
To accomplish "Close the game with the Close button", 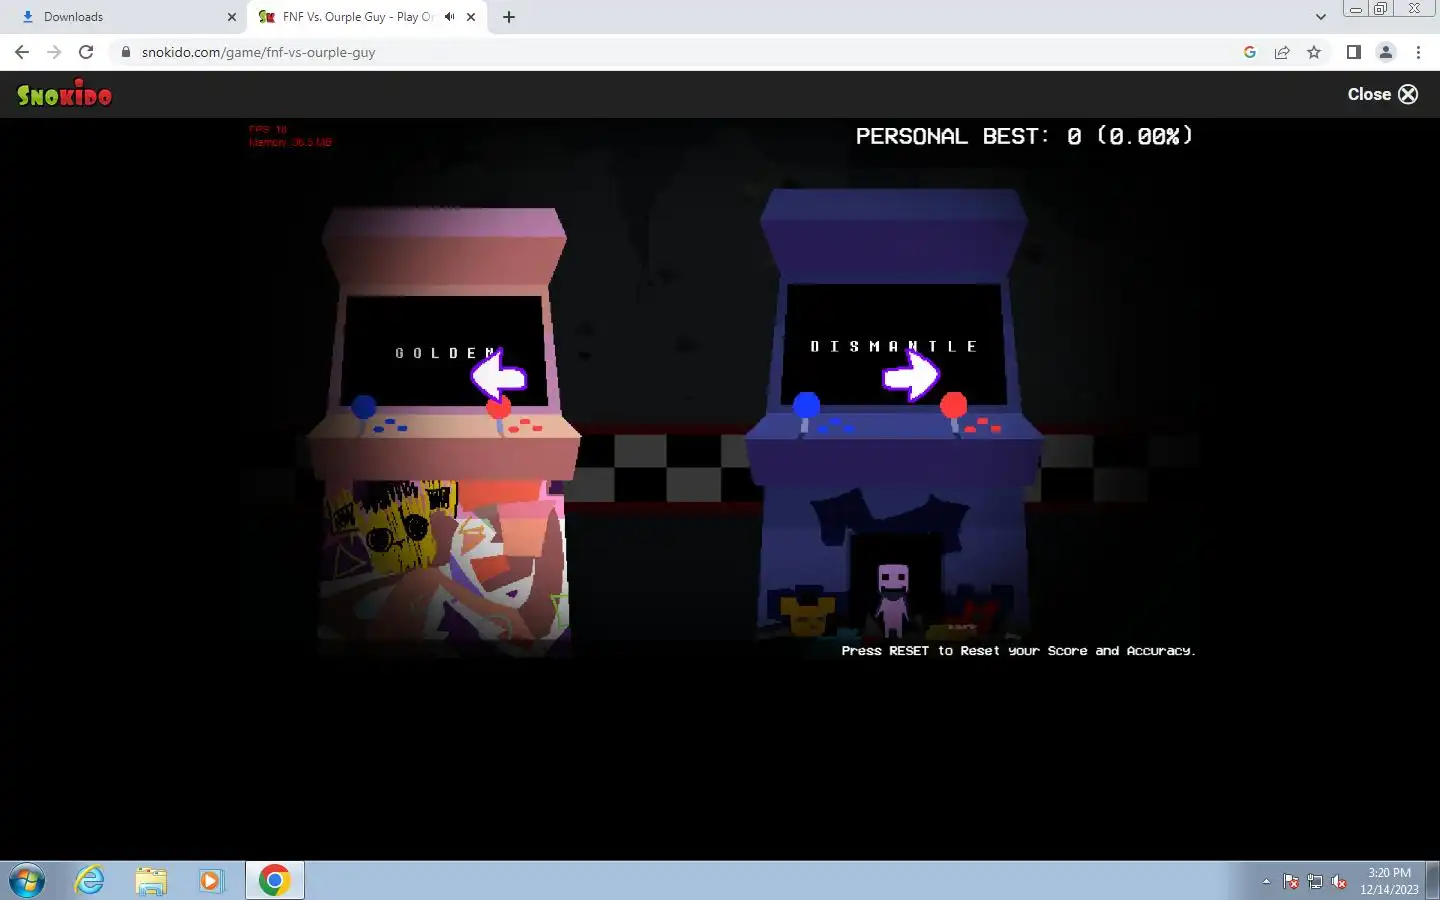I will coord(1383,94).
